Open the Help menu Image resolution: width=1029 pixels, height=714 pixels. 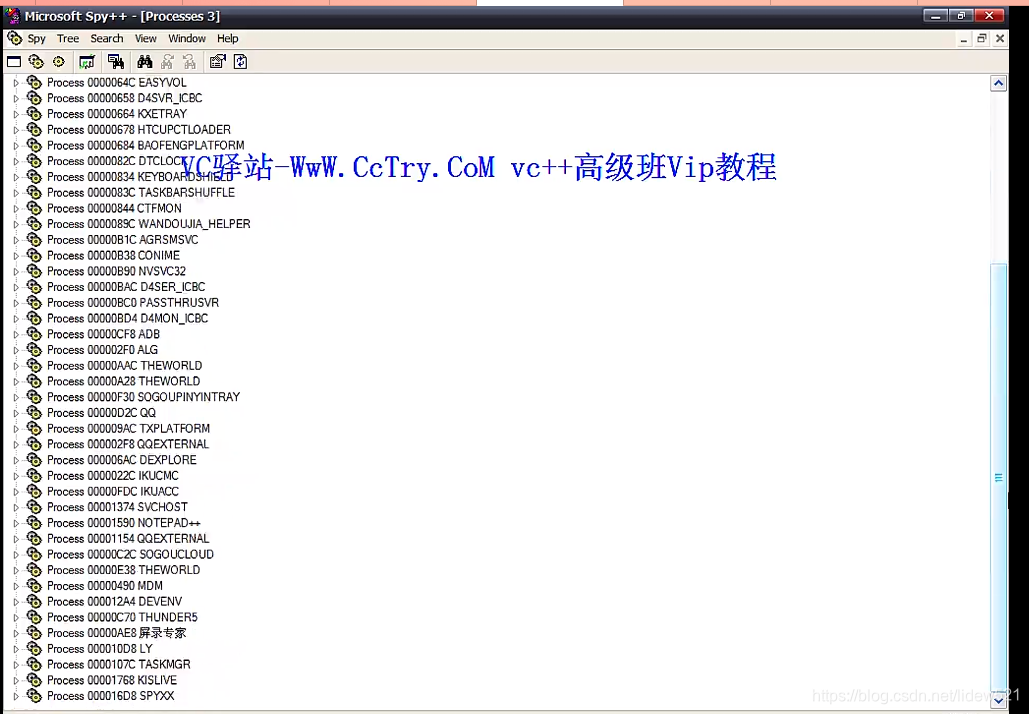228,39
